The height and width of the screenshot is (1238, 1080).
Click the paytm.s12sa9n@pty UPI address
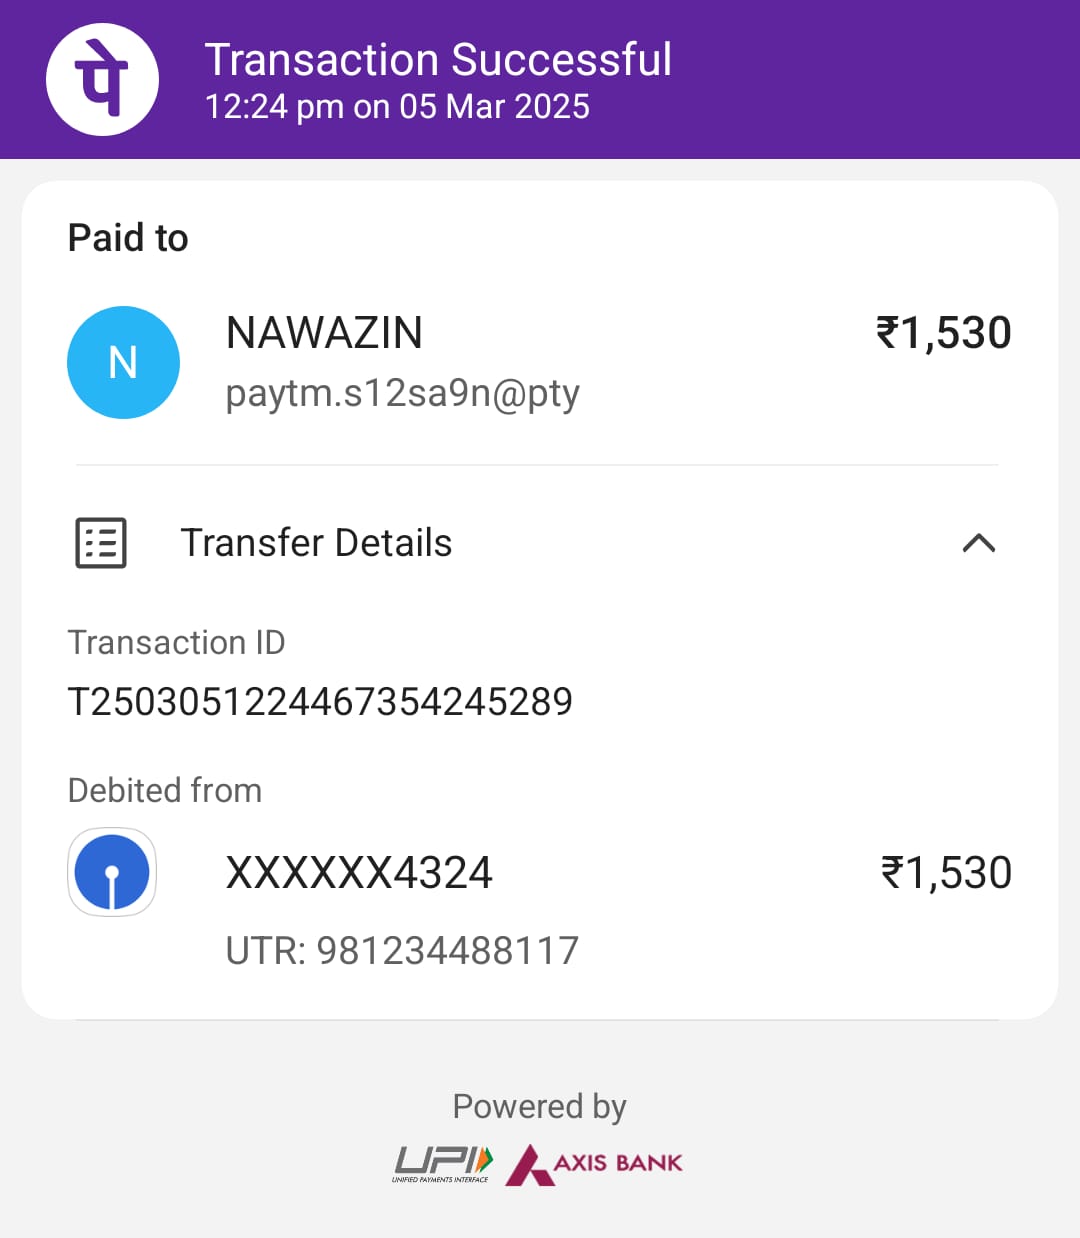coord(402,393)
